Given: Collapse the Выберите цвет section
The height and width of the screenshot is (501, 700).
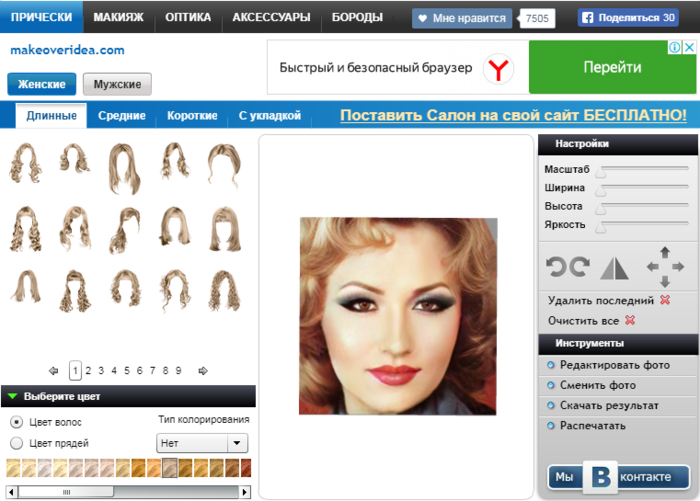Looking at the screenshot, I should point(12,396).
